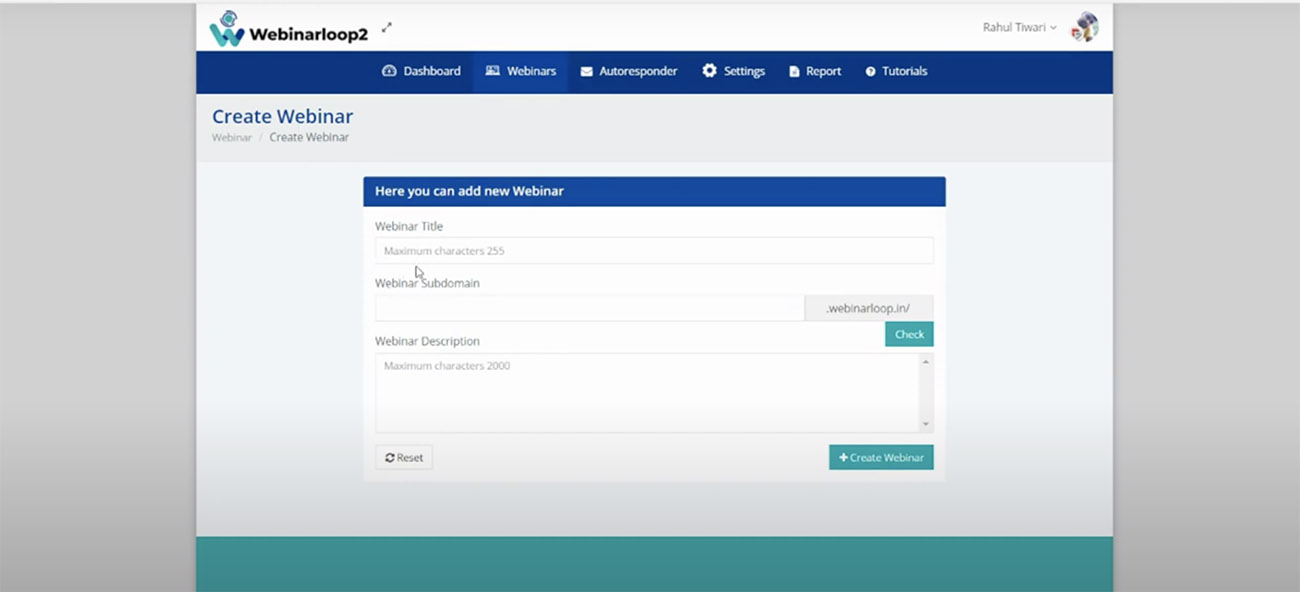Click the .webinarloop.in/ domain suffix
This screenshot has width=1300, height=592.
(869, 308)
